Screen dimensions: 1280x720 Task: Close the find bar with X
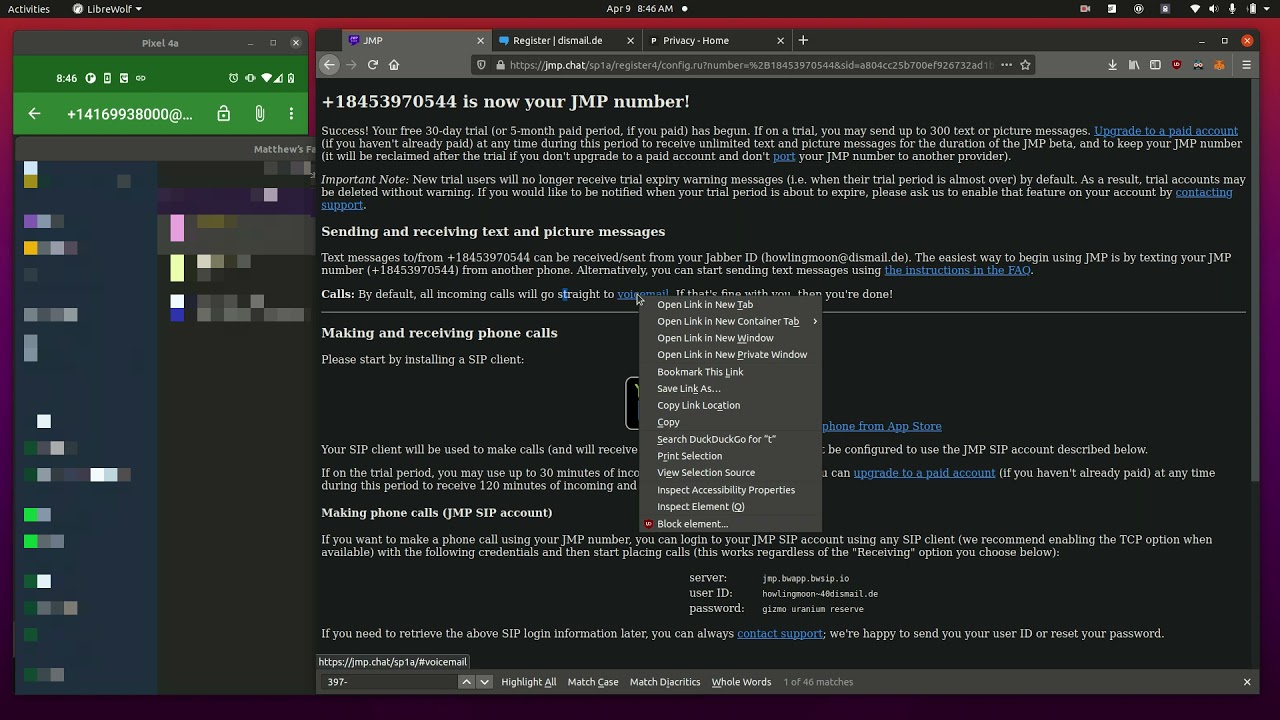point(1247,682)
